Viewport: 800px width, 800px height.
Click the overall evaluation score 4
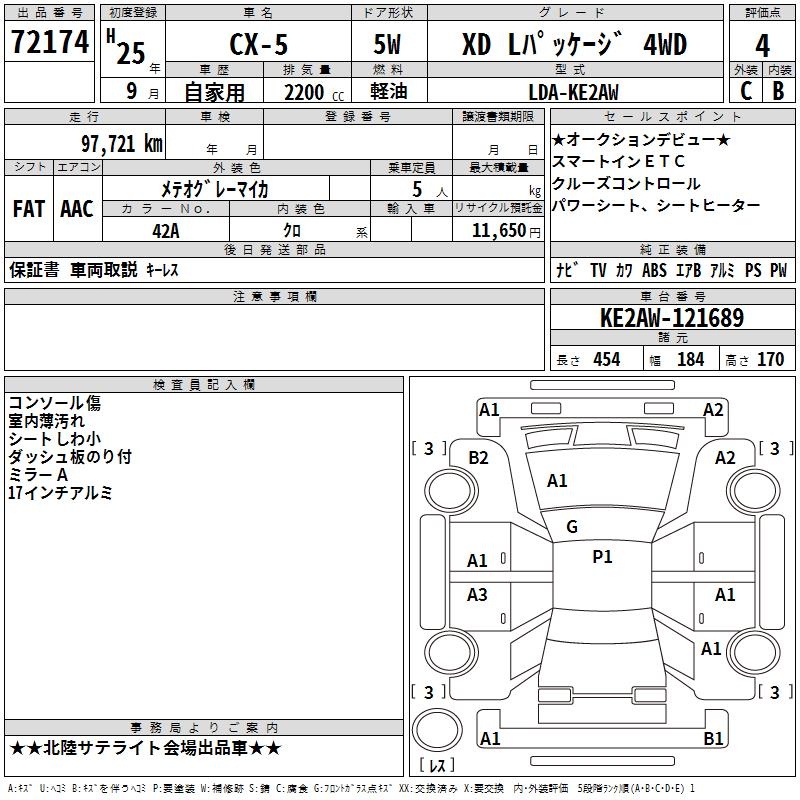[762, 46]
